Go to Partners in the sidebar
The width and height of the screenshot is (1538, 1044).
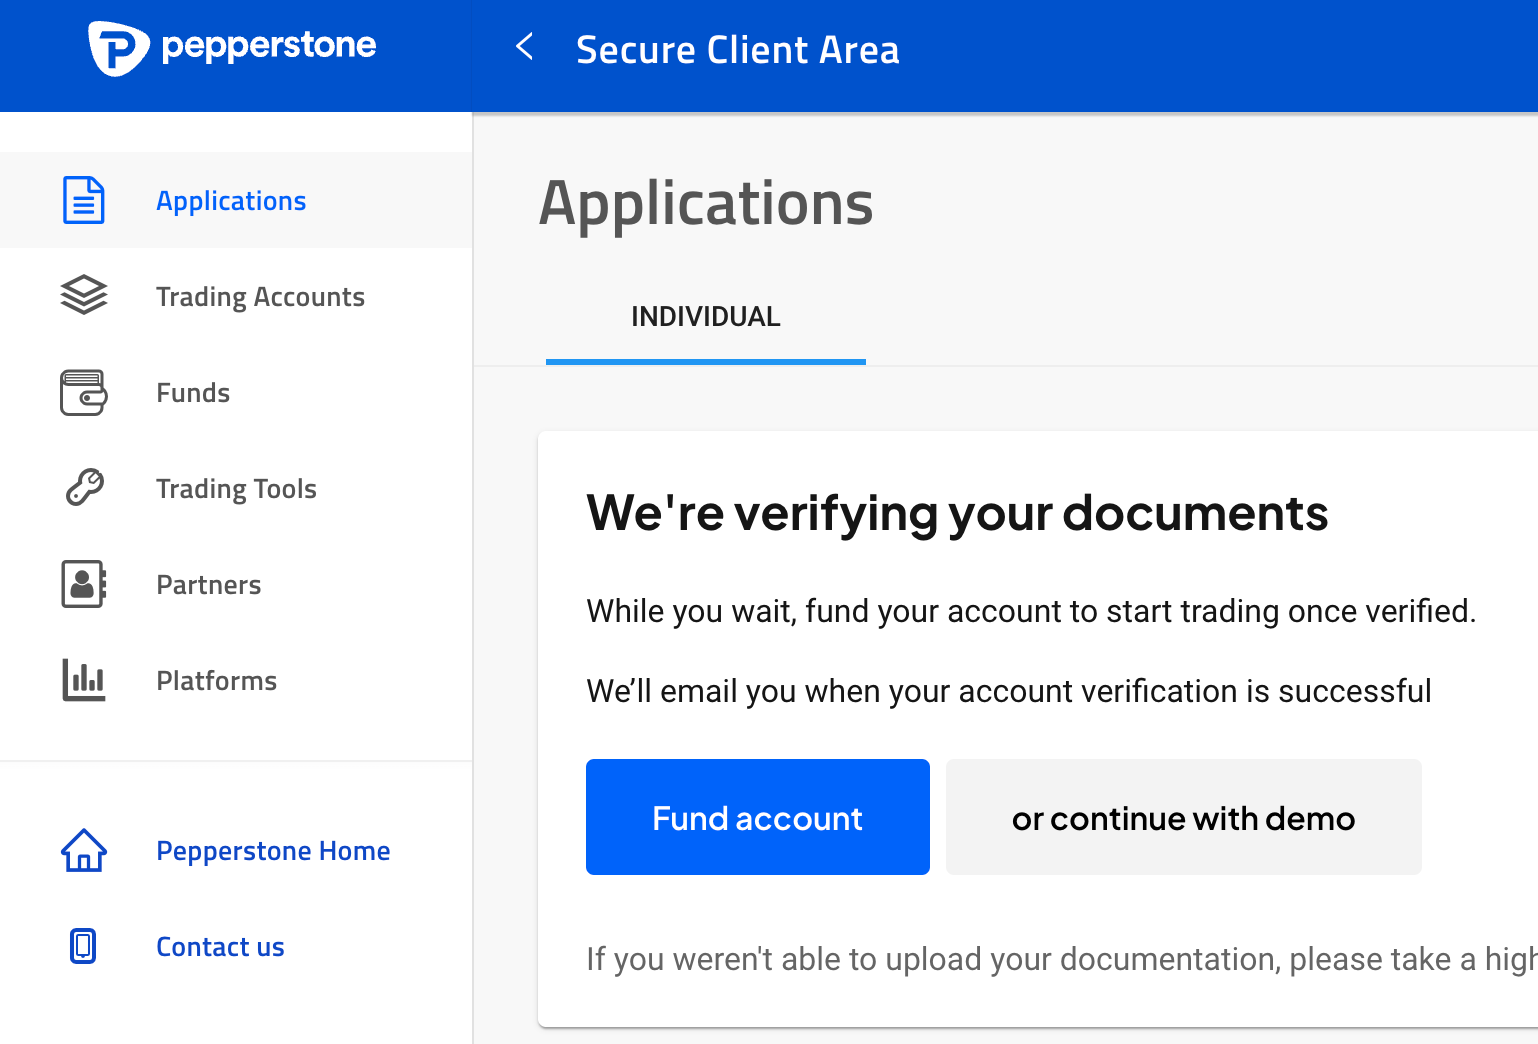pyautogui.click(x=236, y=584)
